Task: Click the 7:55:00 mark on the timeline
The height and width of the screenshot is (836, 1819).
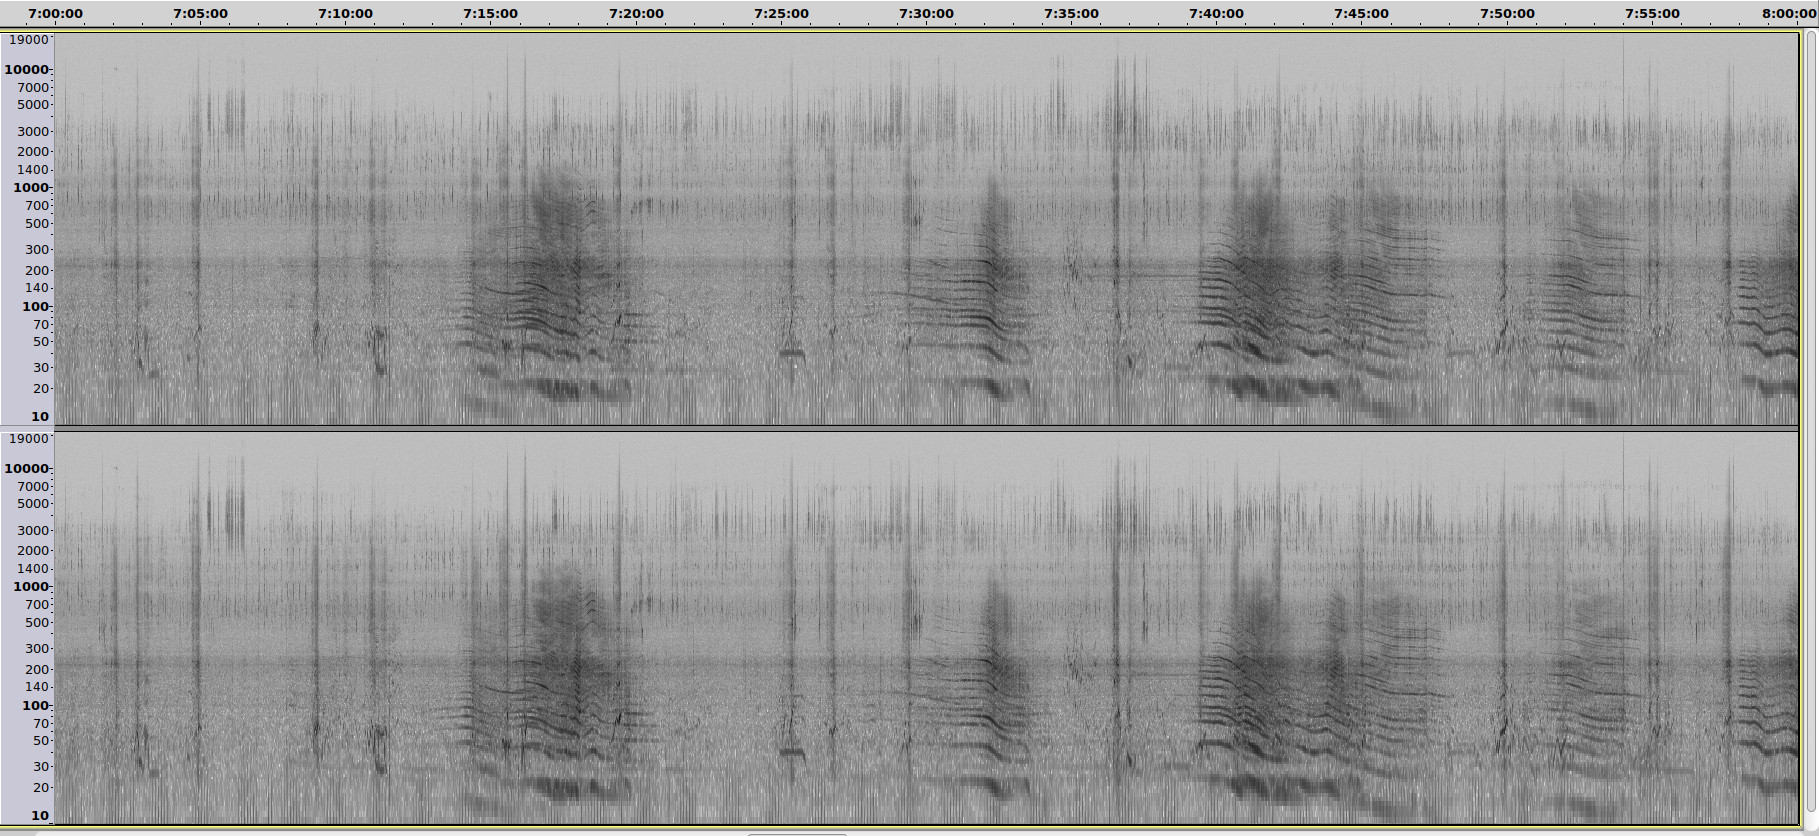Action: tap(1652, 14)
